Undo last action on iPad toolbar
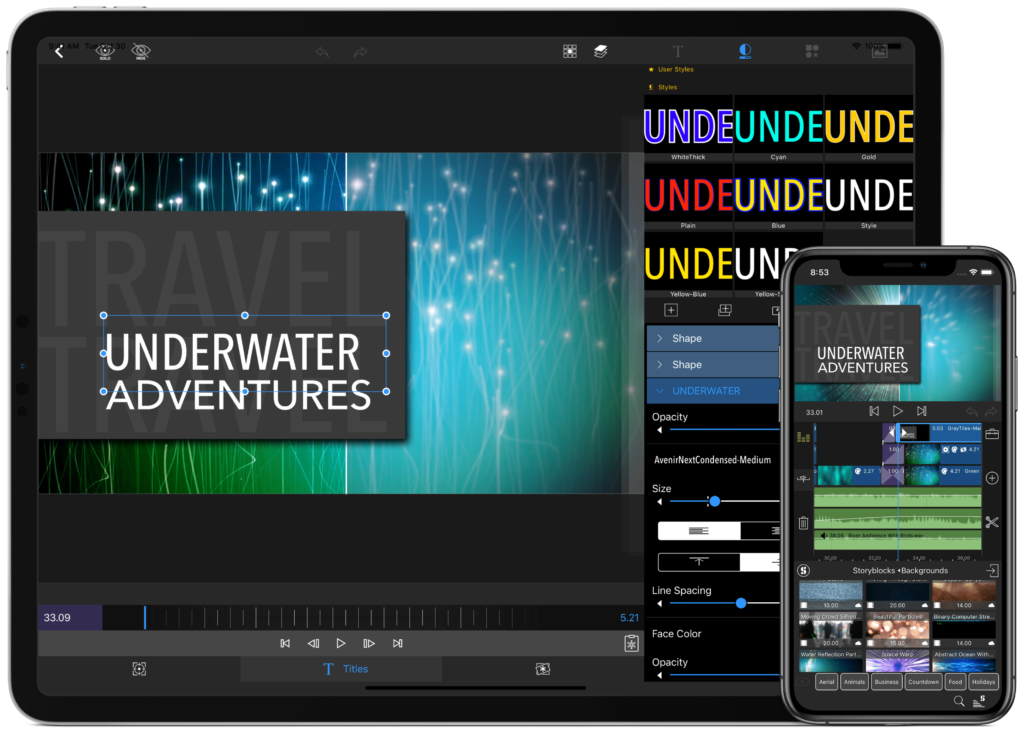This screenshot has width=1024, height=733. [x=322, y=52]
